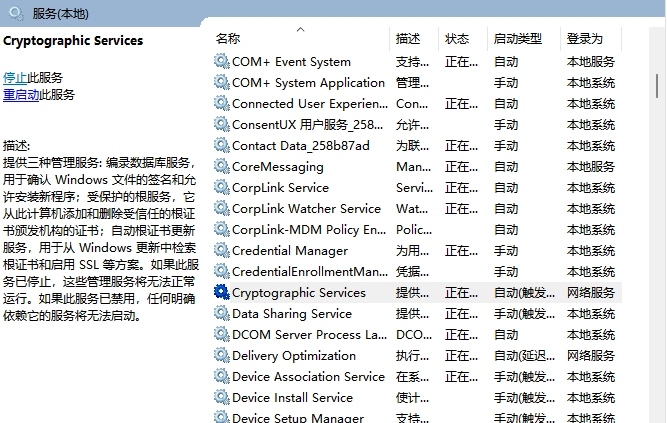Screen dimensions: 667x423
Task: Click the gear icon beside COM+ Event System
Action: point(221,62)
